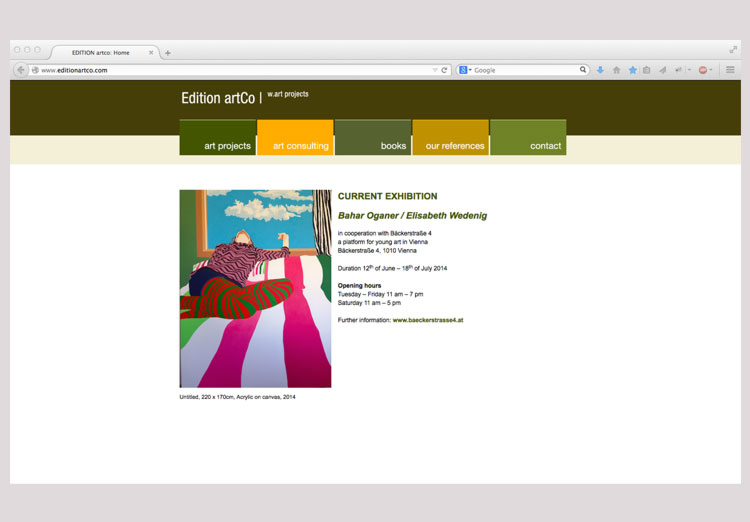Click the macOS window close button
The height and width of the screenshot is (522, 750).
click(17, 50)
